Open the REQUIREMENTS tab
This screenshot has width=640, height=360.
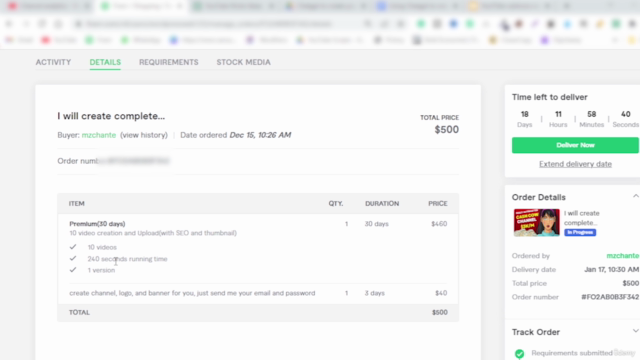[169, 62]
